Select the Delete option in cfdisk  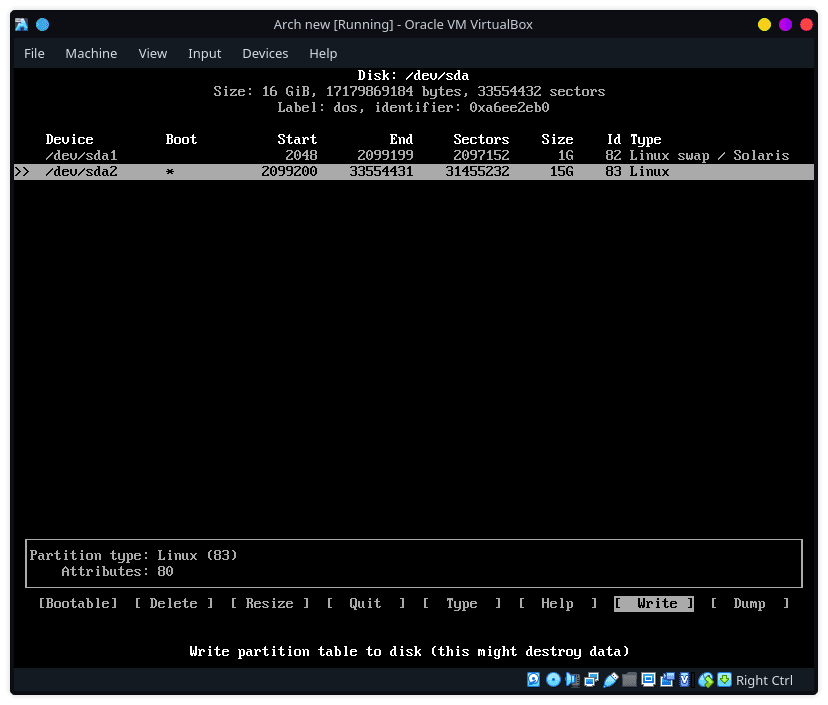(x=174, y=603)
